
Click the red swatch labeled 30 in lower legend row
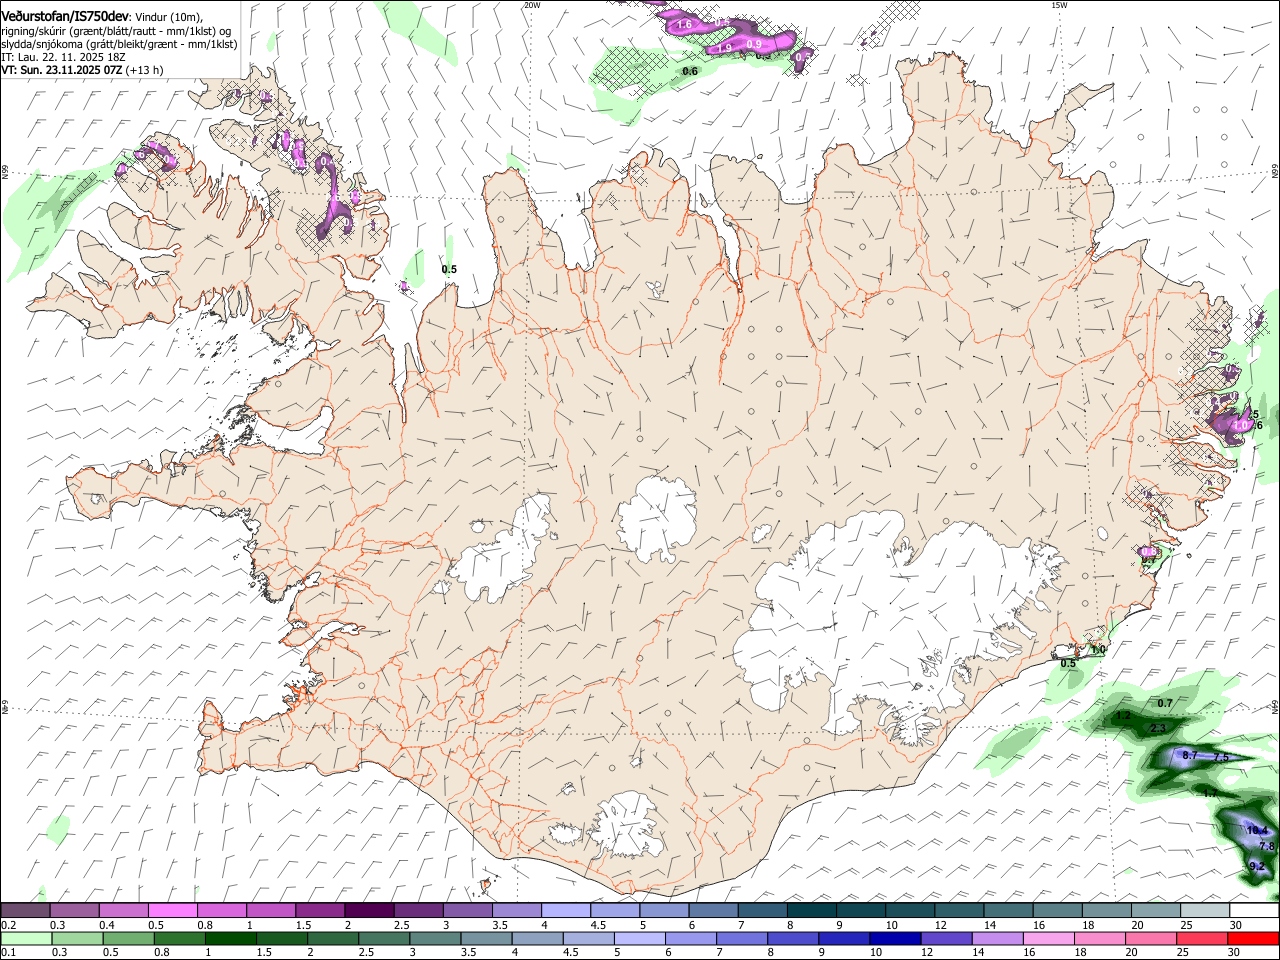1252,939
